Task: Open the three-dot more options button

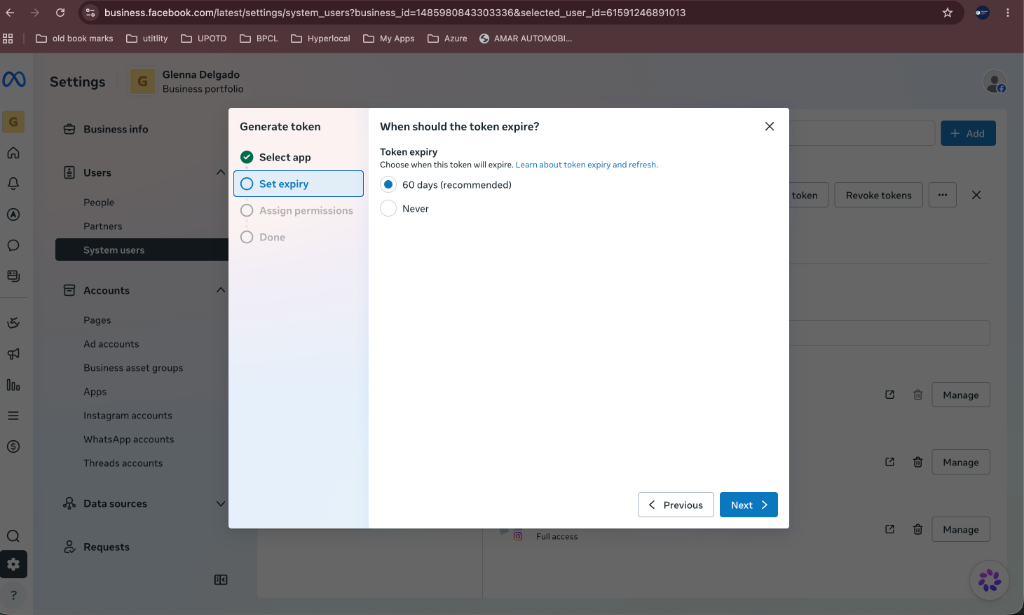Action: (x=942, y=195)
